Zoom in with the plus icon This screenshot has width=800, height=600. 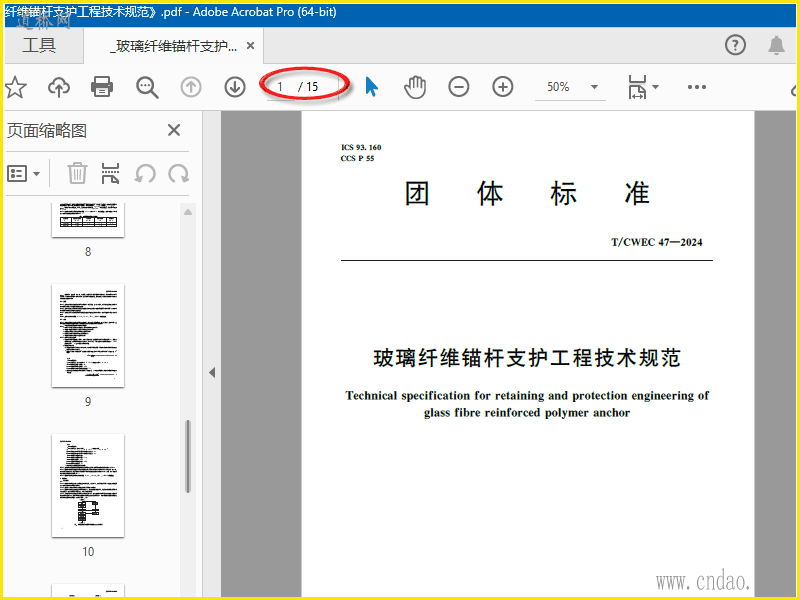point(503,87)
